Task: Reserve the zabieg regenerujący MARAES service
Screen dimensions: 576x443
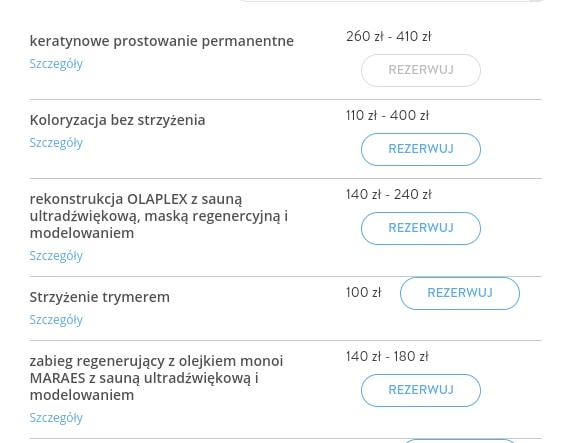Action: [x=421, y=390]
